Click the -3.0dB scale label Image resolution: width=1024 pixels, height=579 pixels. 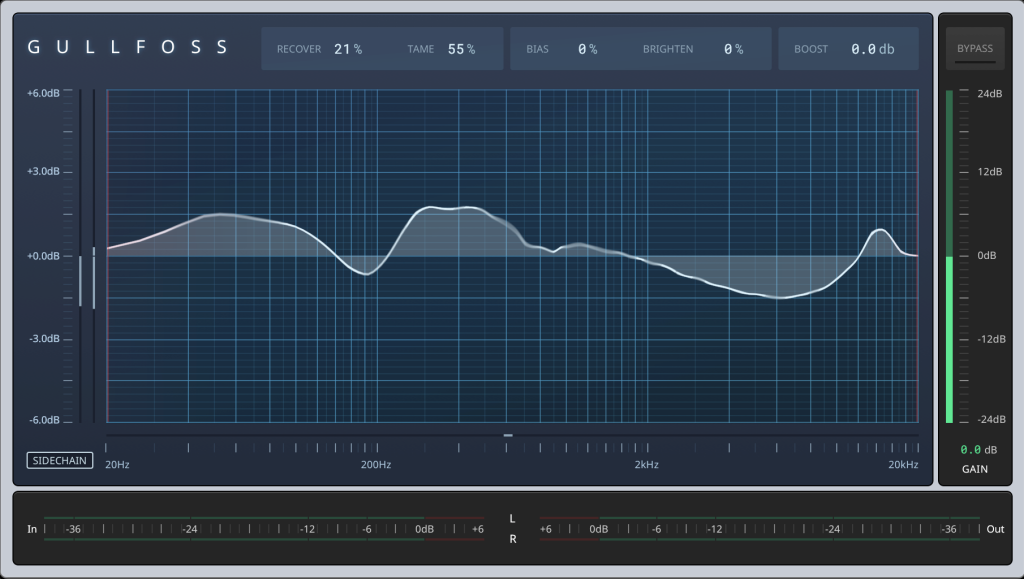coord(44,339)
